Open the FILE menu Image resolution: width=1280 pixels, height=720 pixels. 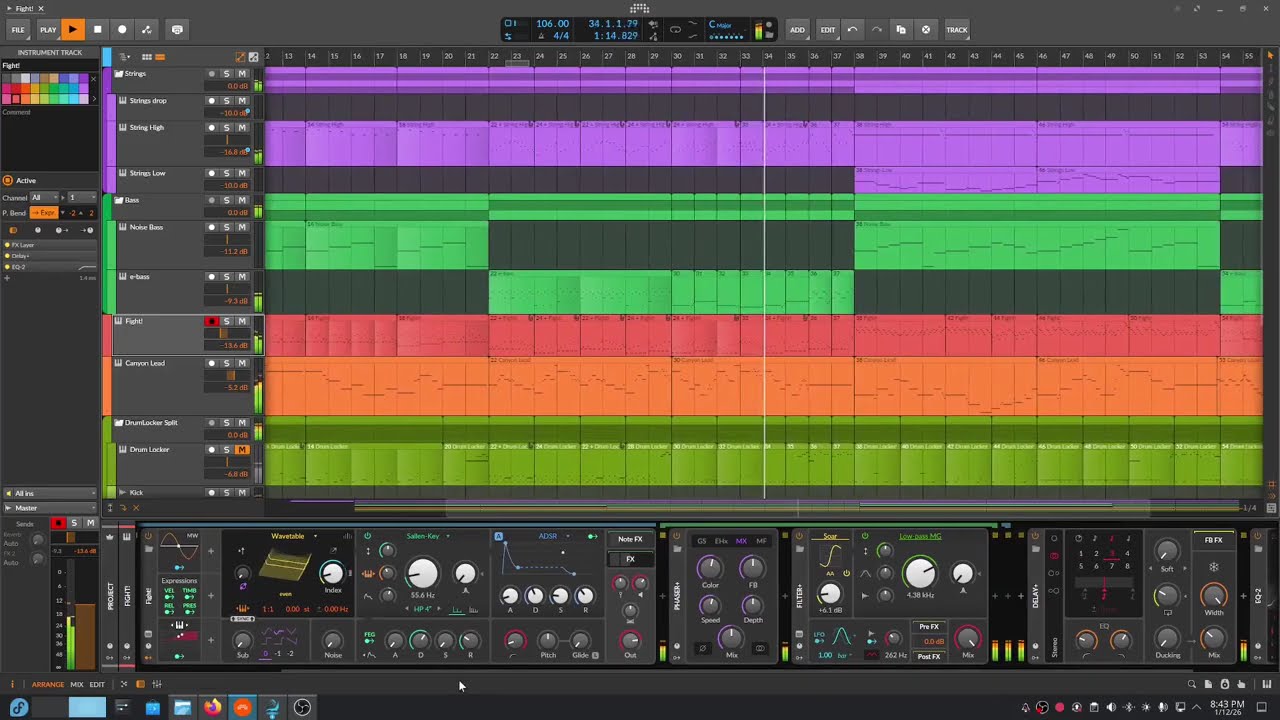18,30
